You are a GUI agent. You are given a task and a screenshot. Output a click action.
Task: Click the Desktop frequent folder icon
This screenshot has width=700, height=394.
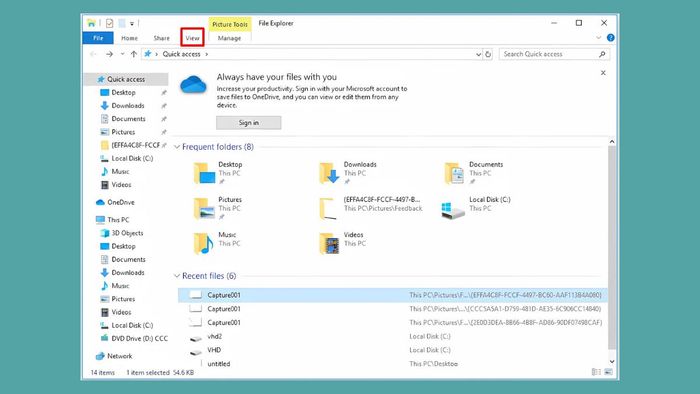[x=204, y=174]
